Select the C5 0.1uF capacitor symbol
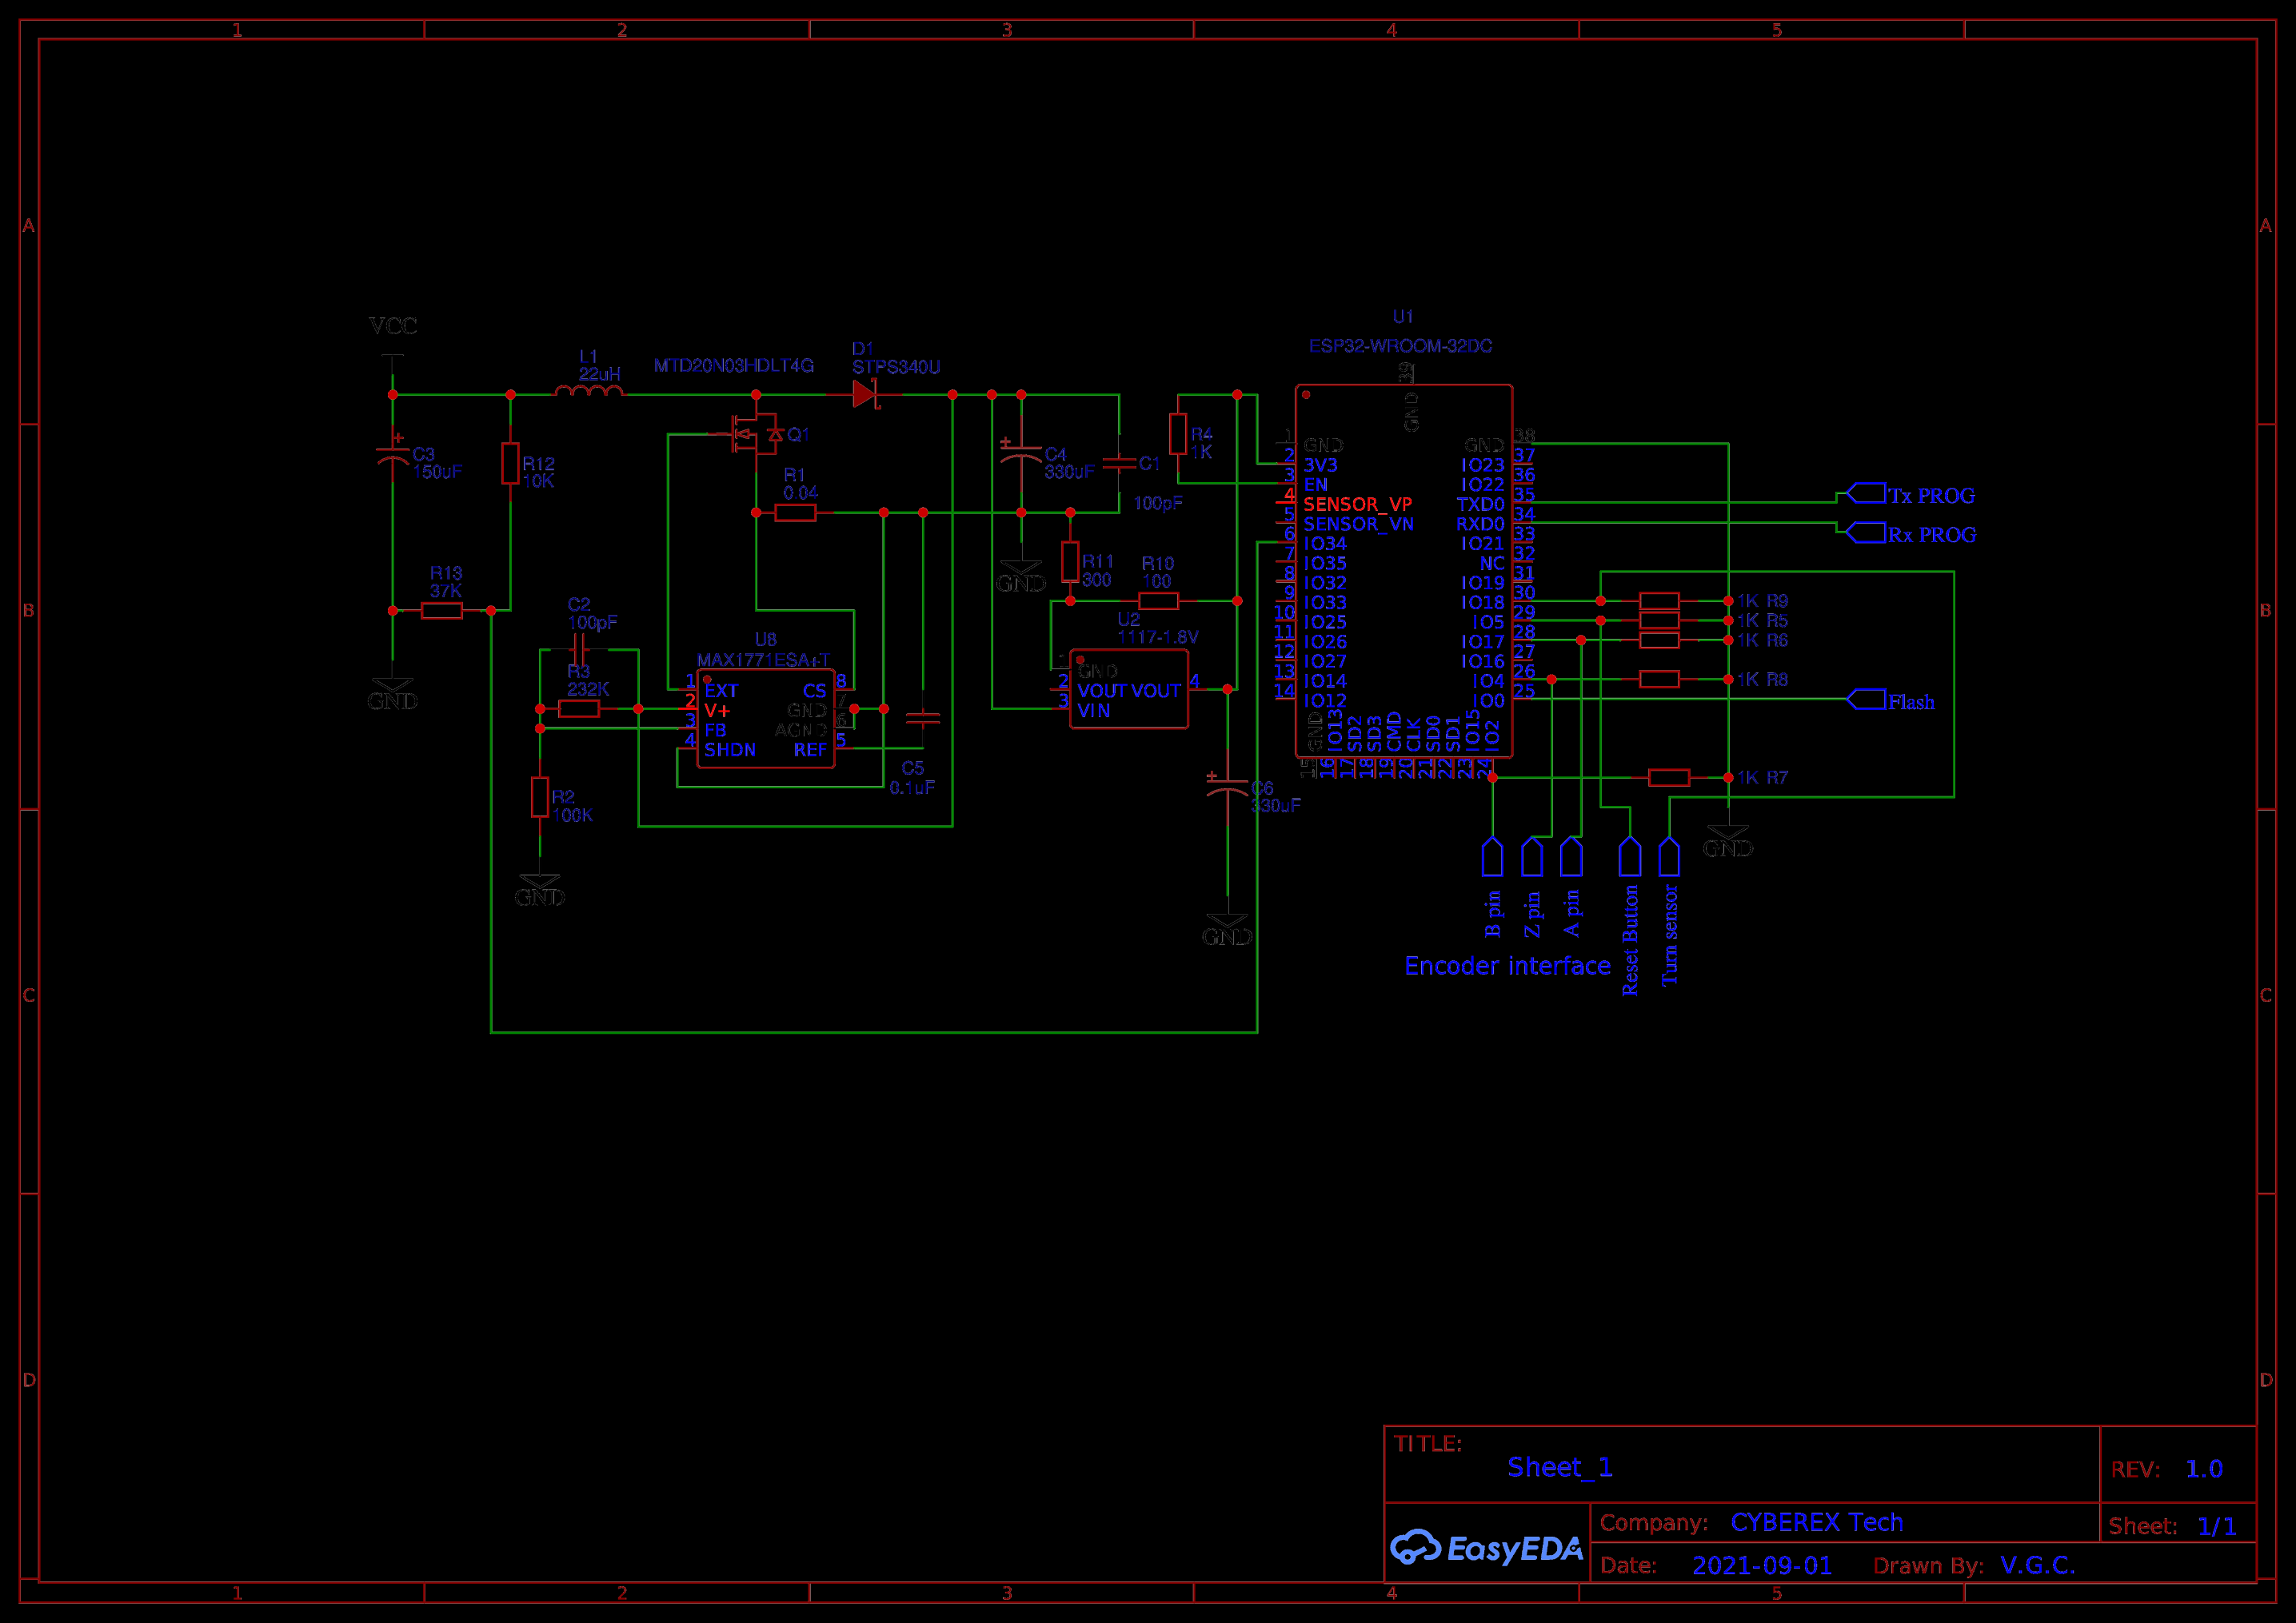 click(922, 717)
